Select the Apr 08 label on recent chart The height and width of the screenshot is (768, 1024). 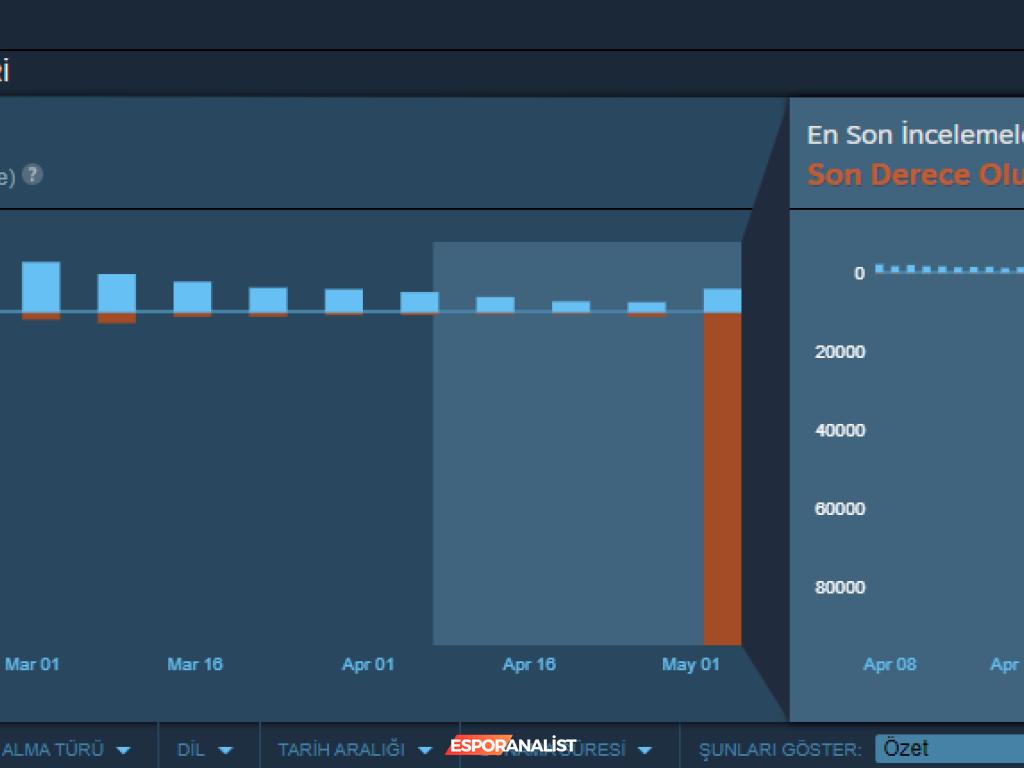click(889, 663)
